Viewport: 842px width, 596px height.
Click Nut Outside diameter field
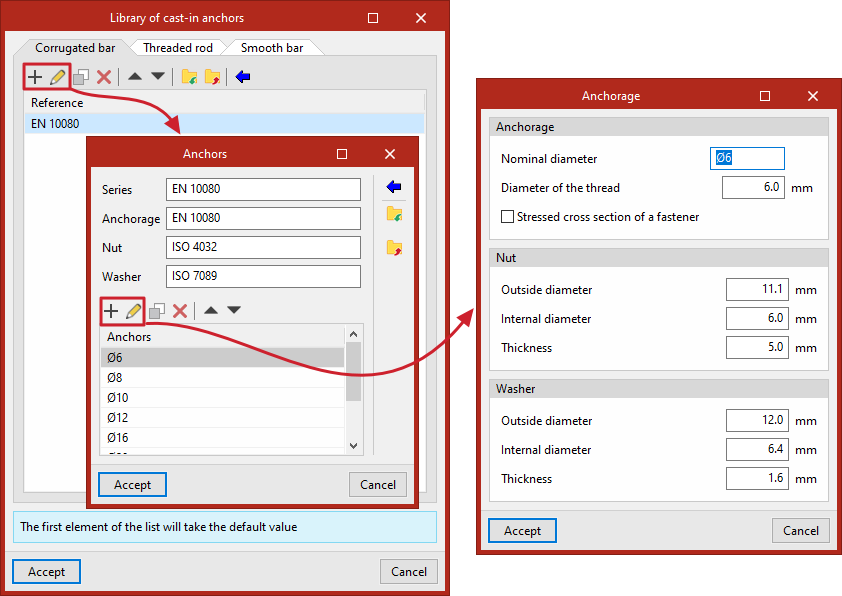coord(757,289)
